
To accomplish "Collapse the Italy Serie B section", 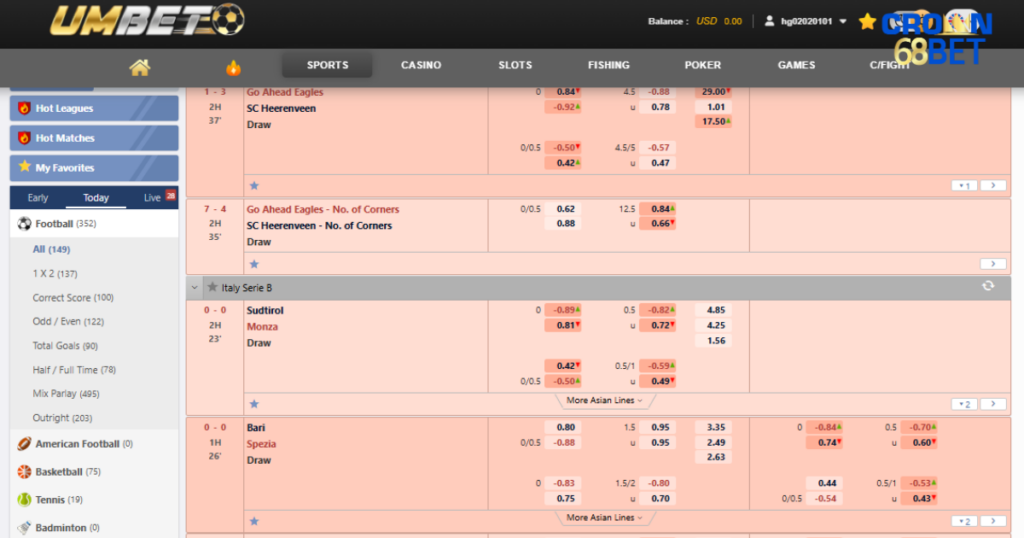I will (x=195, y=287).
